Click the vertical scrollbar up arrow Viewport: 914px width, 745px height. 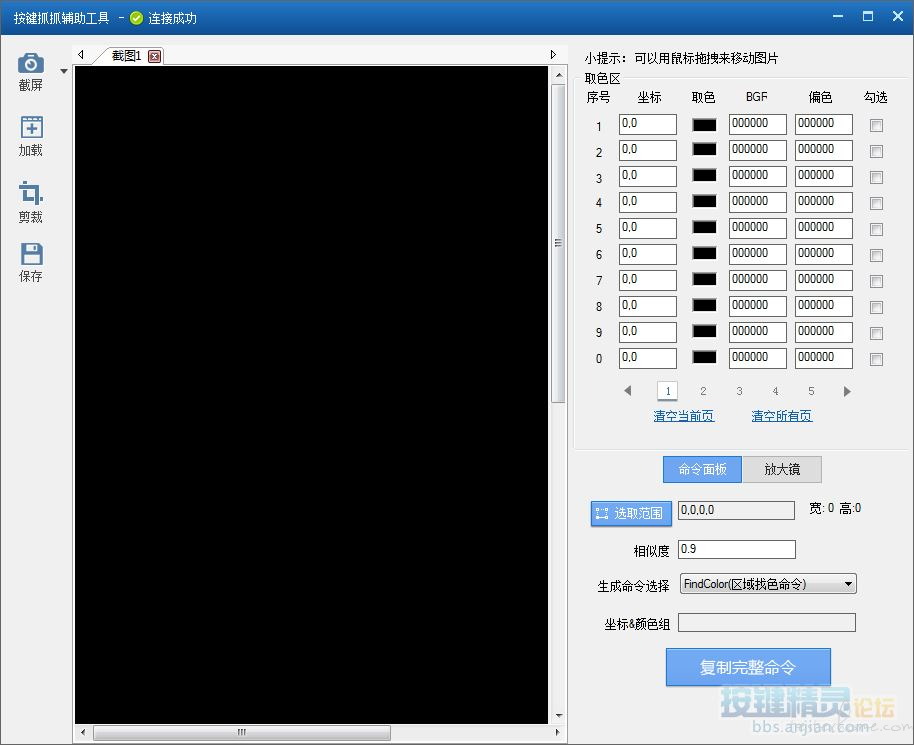pos(558,75)
